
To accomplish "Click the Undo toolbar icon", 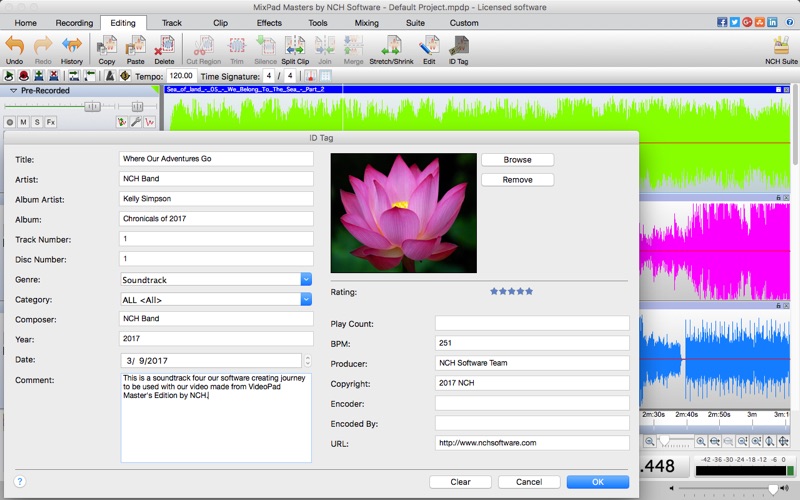I will 14,47.
